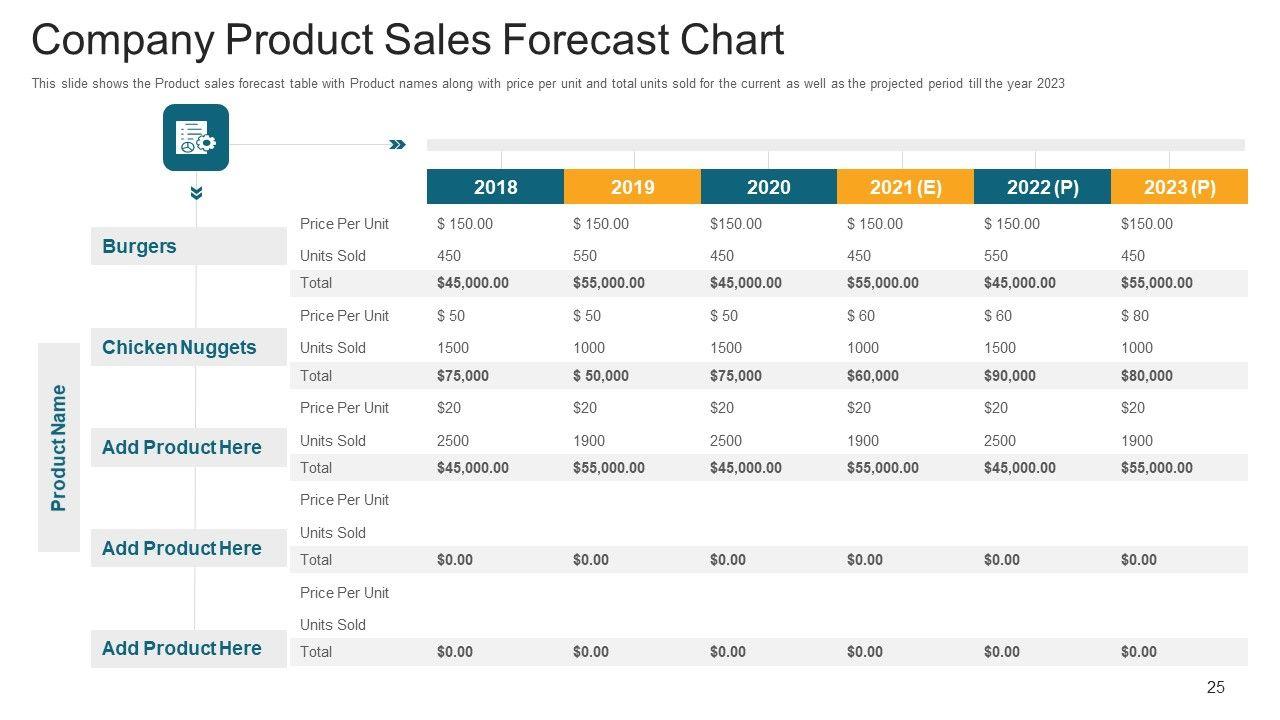Screen dimensions: 1280x720
Task: Click Chicken Nuggets 2018 units sold 1500
Action: pyautogui.click(x=453, y=348)
